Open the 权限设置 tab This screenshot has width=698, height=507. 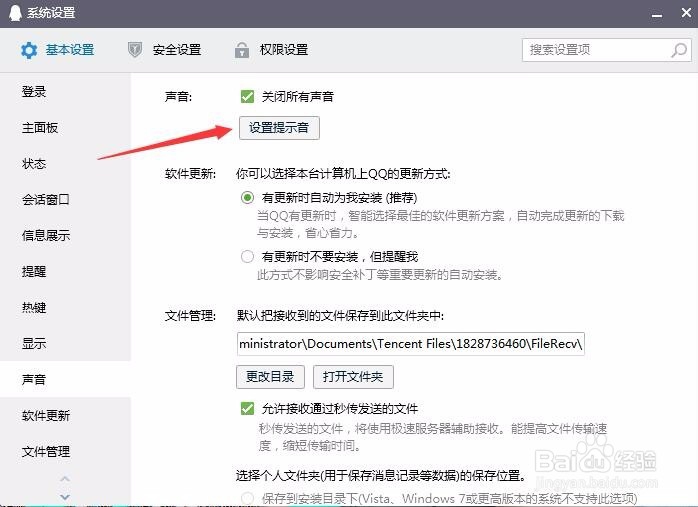pos(272,50)
